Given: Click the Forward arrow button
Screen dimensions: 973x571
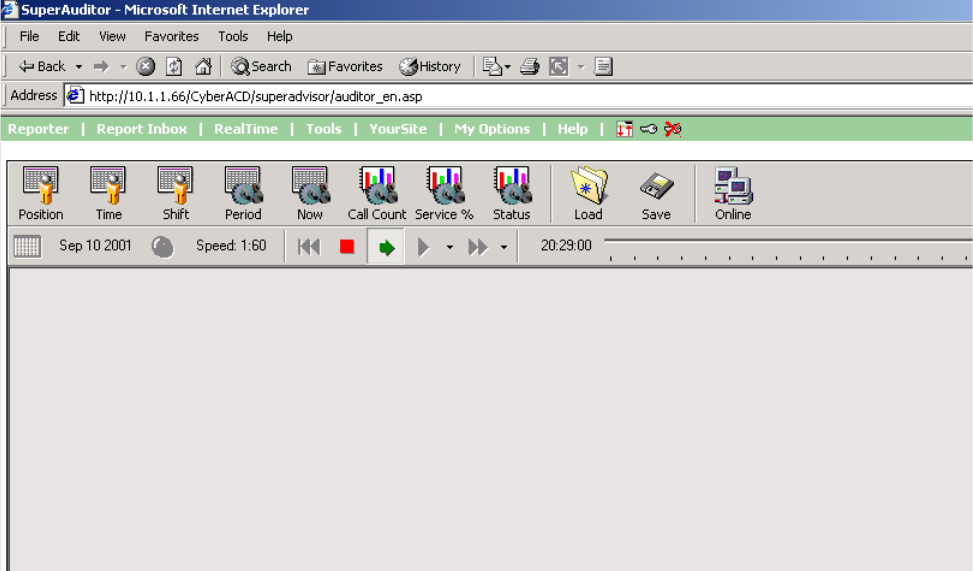Looking at the screenshot, I should click(101, 66).
